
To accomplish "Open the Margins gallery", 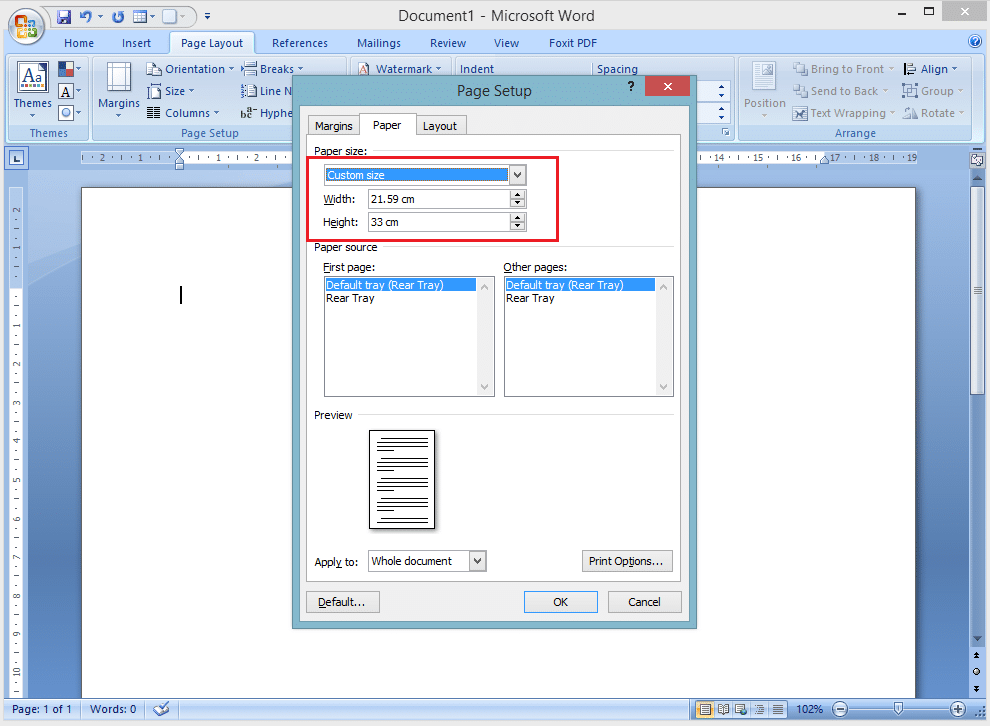I will coord(119,89).
